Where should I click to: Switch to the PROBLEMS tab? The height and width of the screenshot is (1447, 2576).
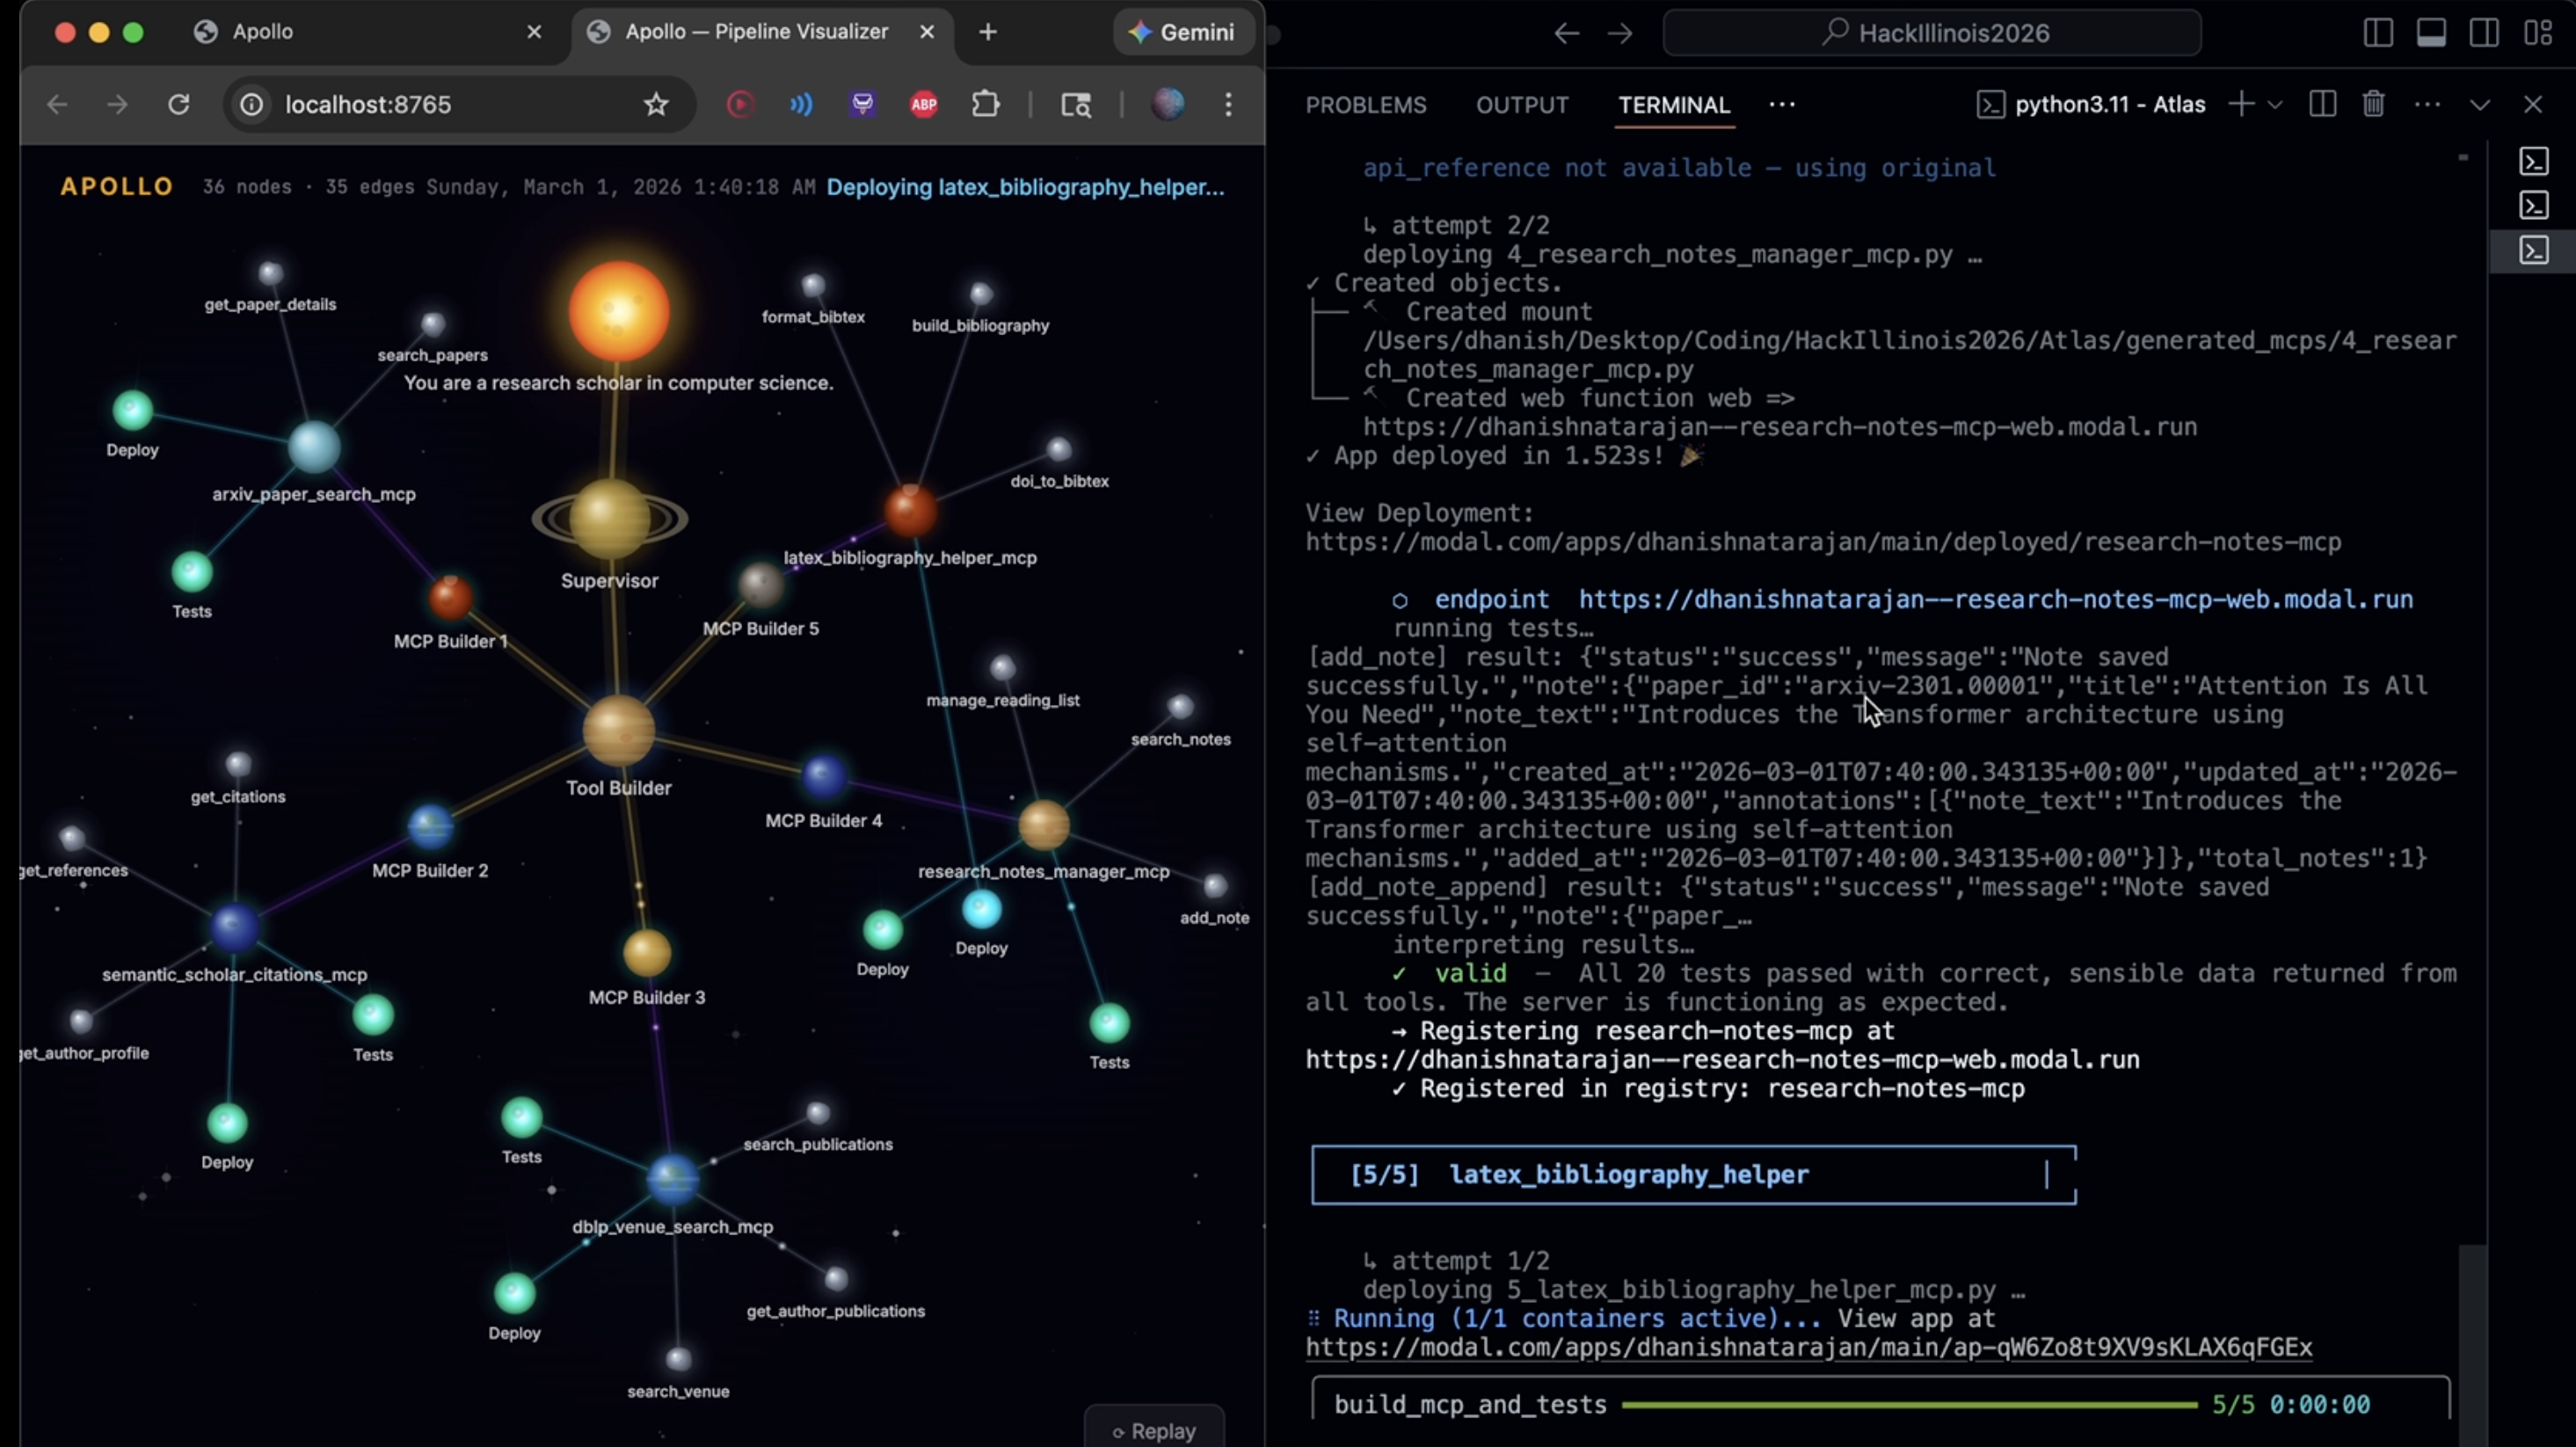coord(1366,105)
